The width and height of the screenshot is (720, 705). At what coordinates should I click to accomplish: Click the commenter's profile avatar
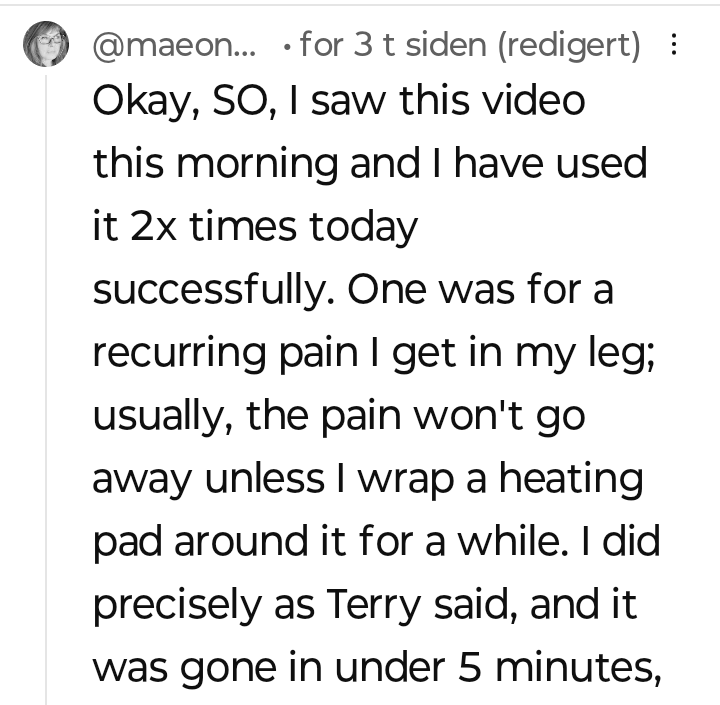[x=46, y=45]
